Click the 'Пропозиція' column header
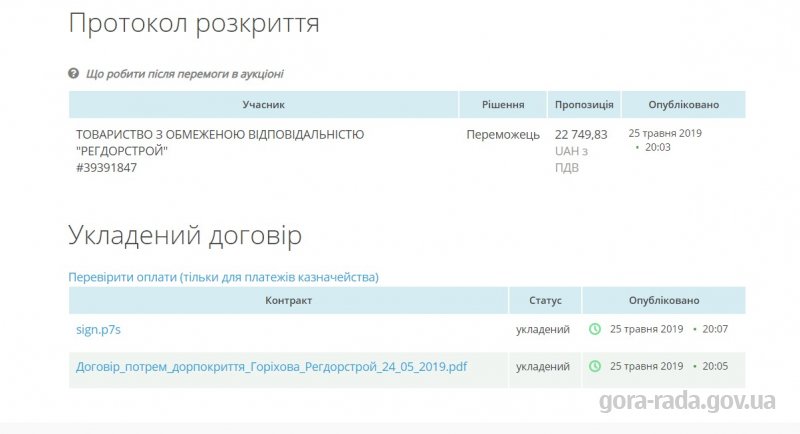Image resolution: width=800 pixels, height=434 pixels. 584,105
